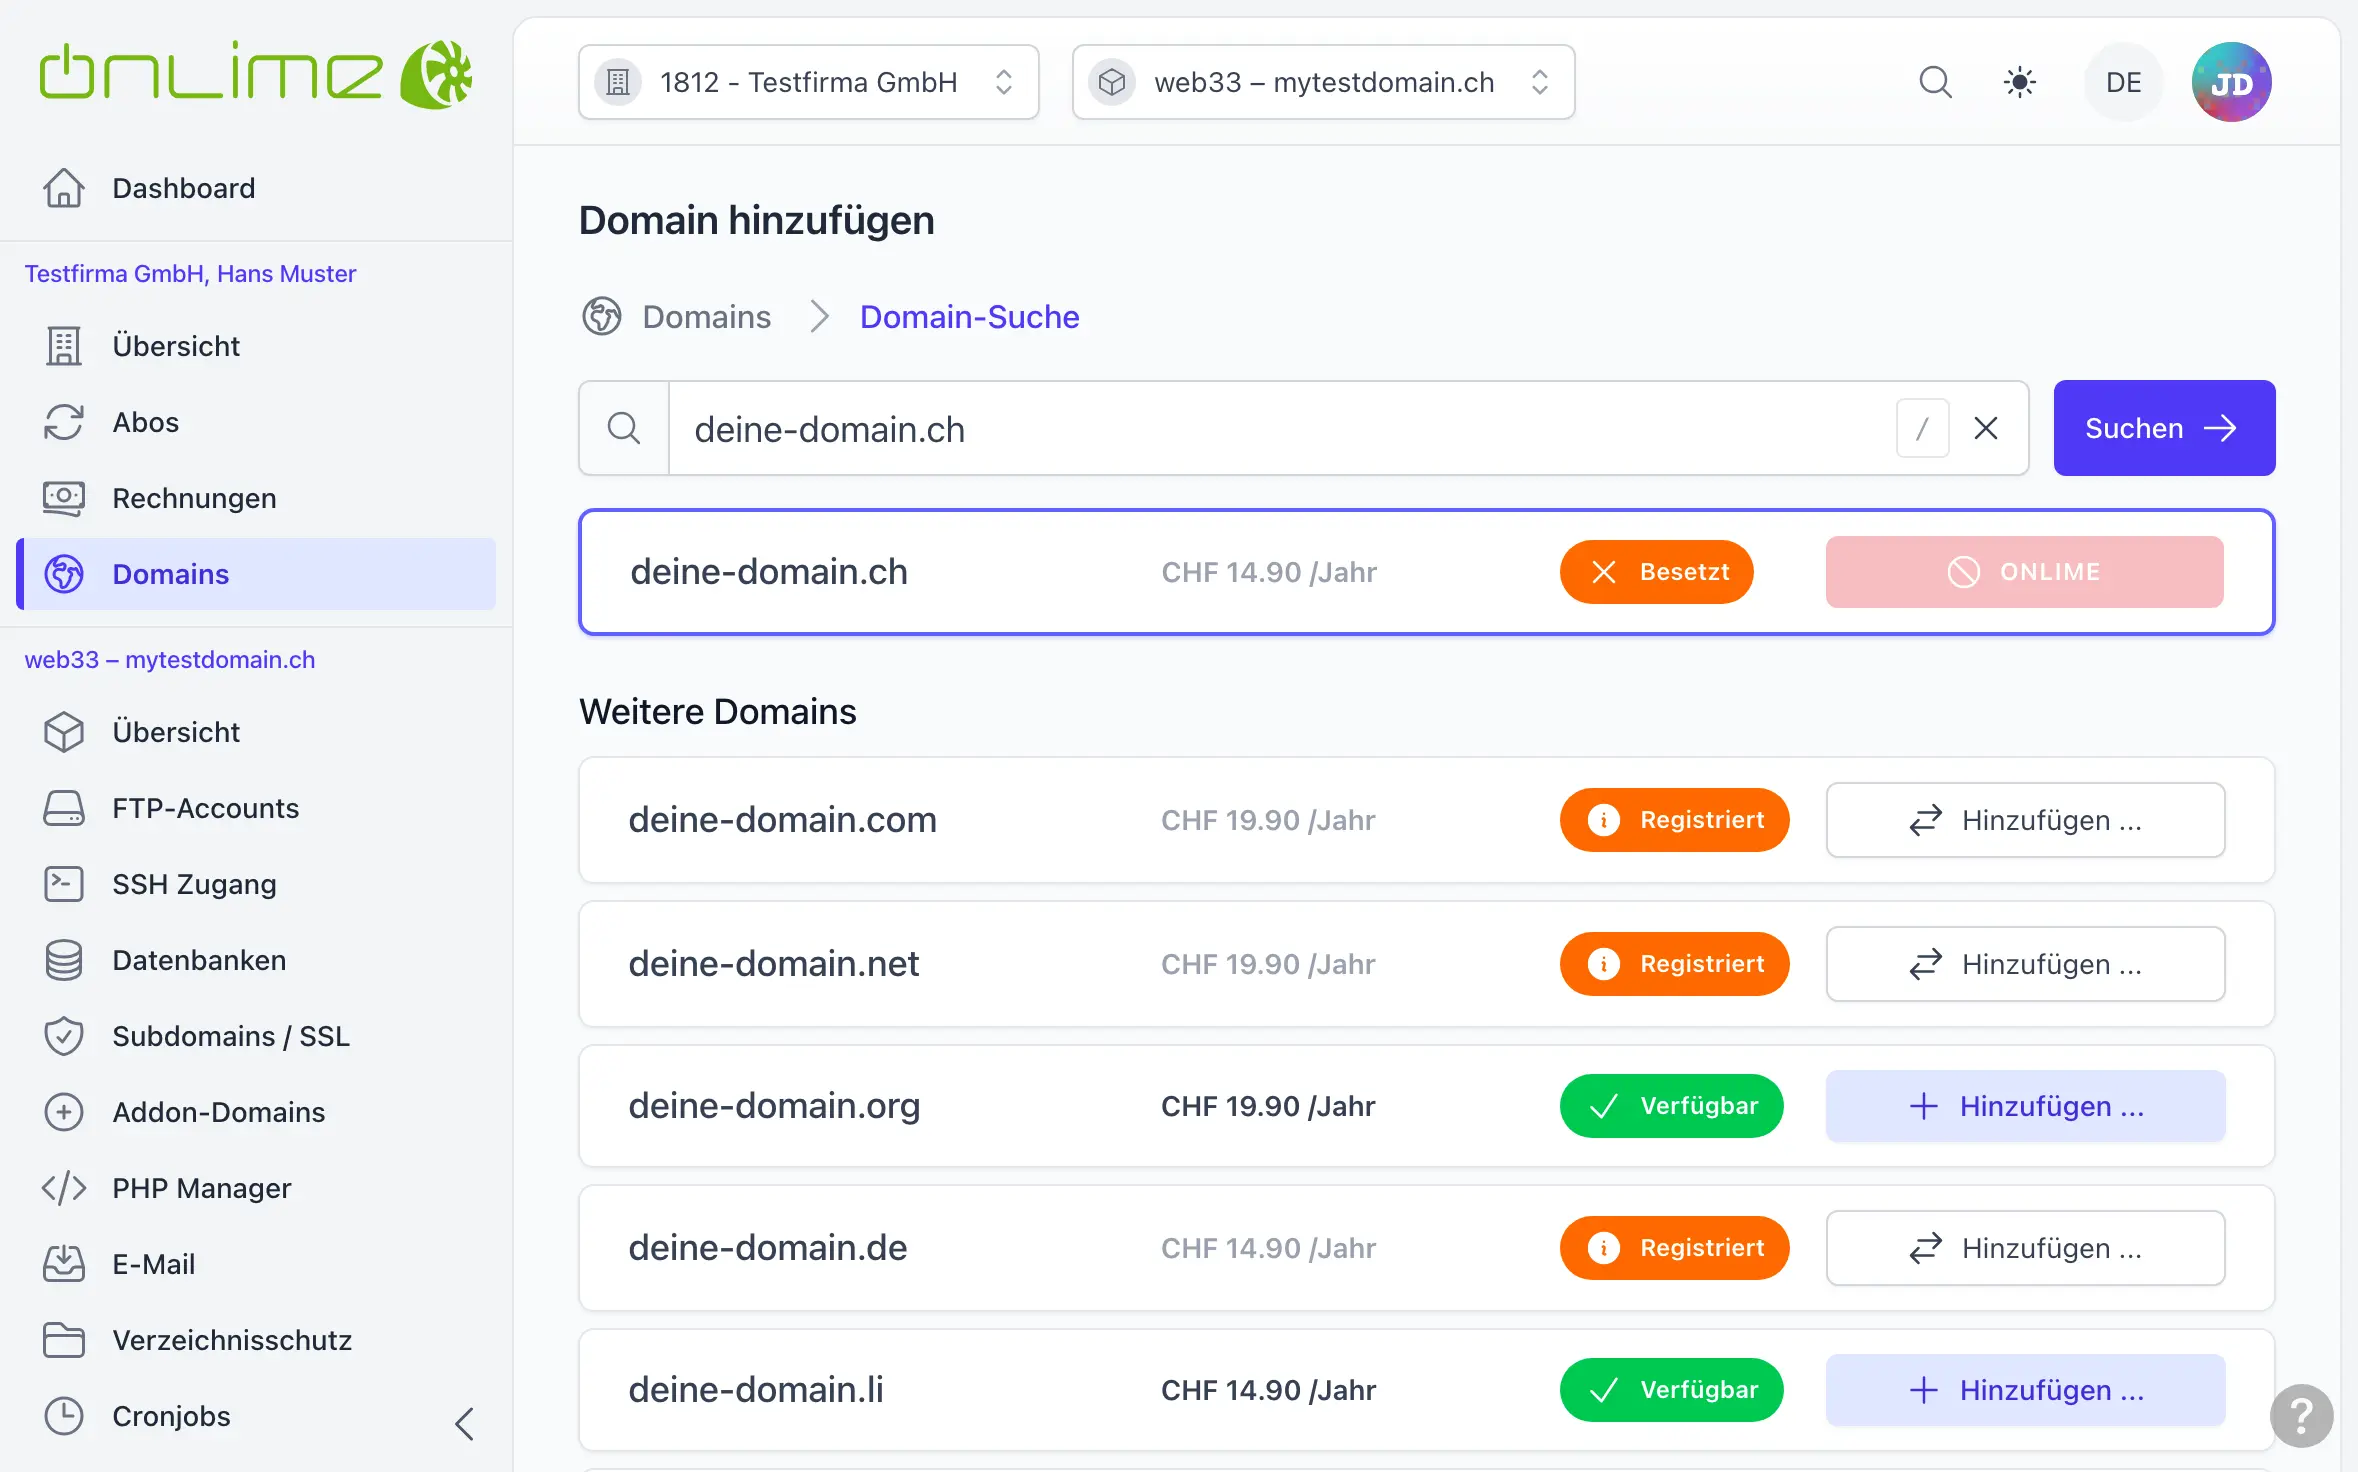Open the DE language selector
Viewport: 2358px width, 1472px height.
pyautogui.click(x=2123, y=82)
